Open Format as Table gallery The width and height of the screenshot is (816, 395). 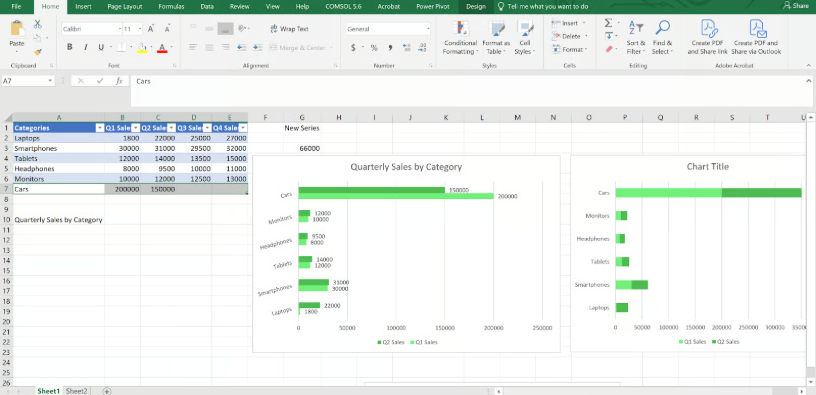coord(496,38)
